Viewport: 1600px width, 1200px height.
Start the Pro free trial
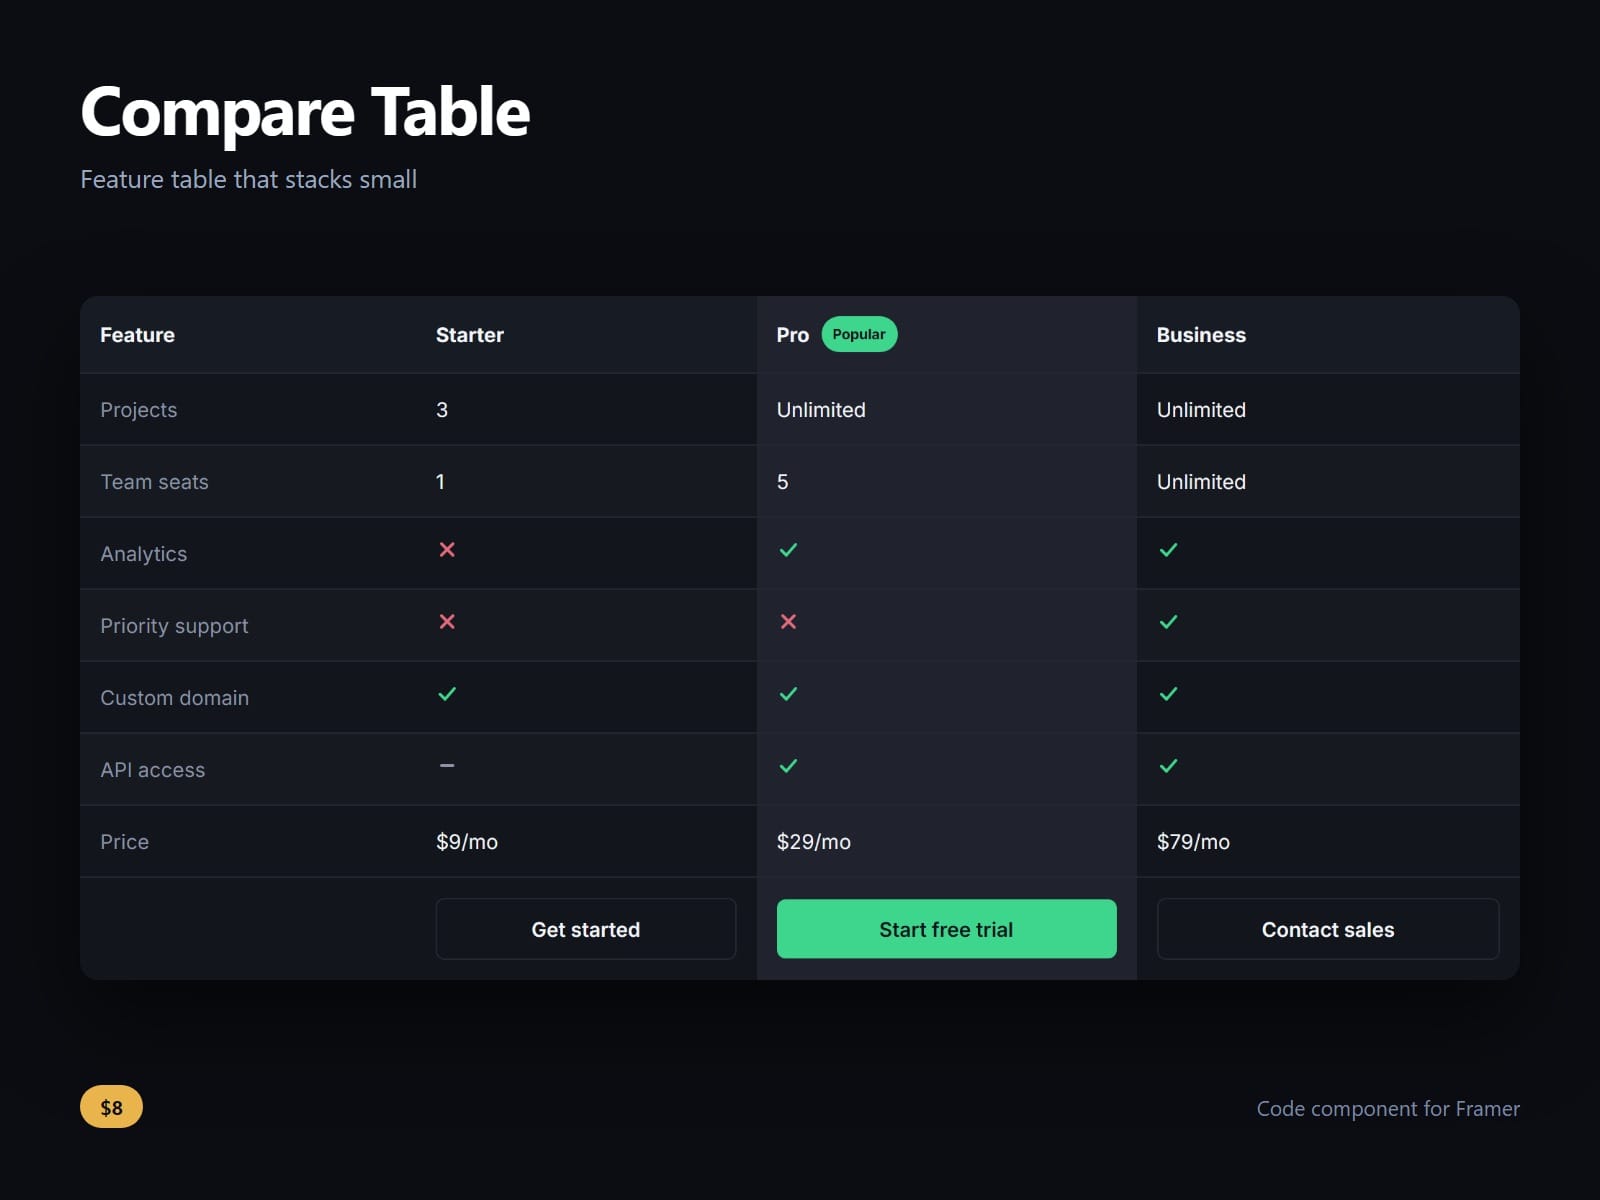pos(946,929)
